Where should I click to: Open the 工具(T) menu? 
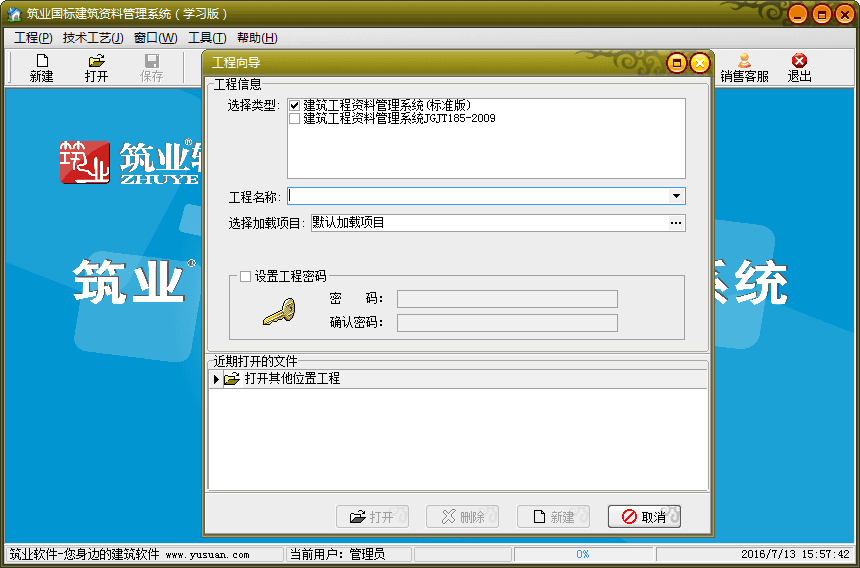point(207,38)
